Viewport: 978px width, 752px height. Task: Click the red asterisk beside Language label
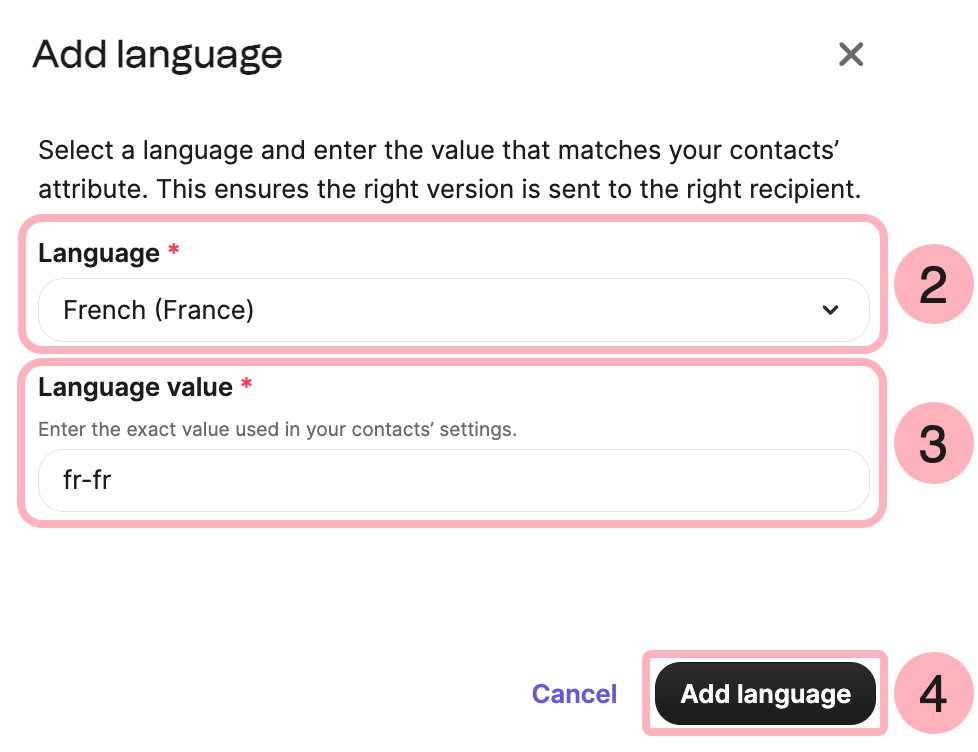tap(174, 252)
